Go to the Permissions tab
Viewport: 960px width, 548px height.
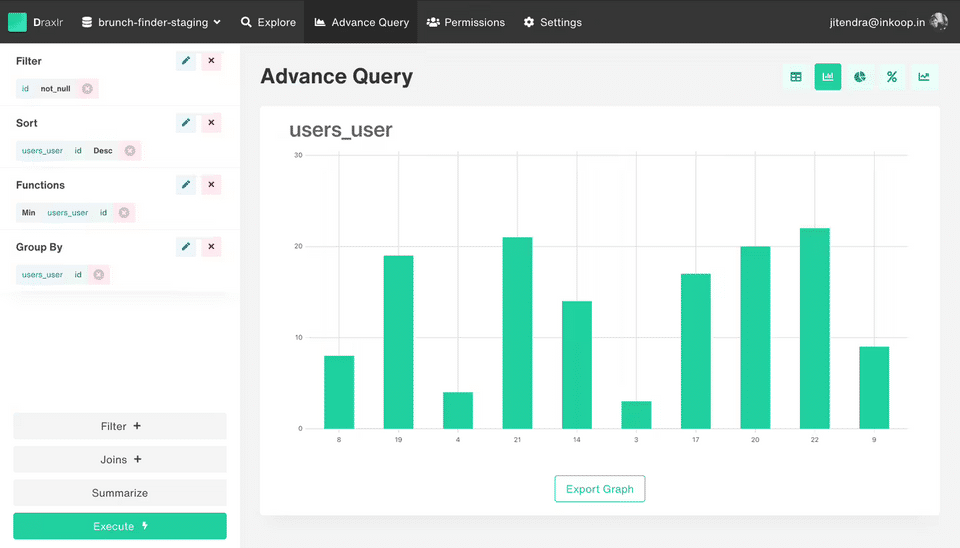(466, 22)
